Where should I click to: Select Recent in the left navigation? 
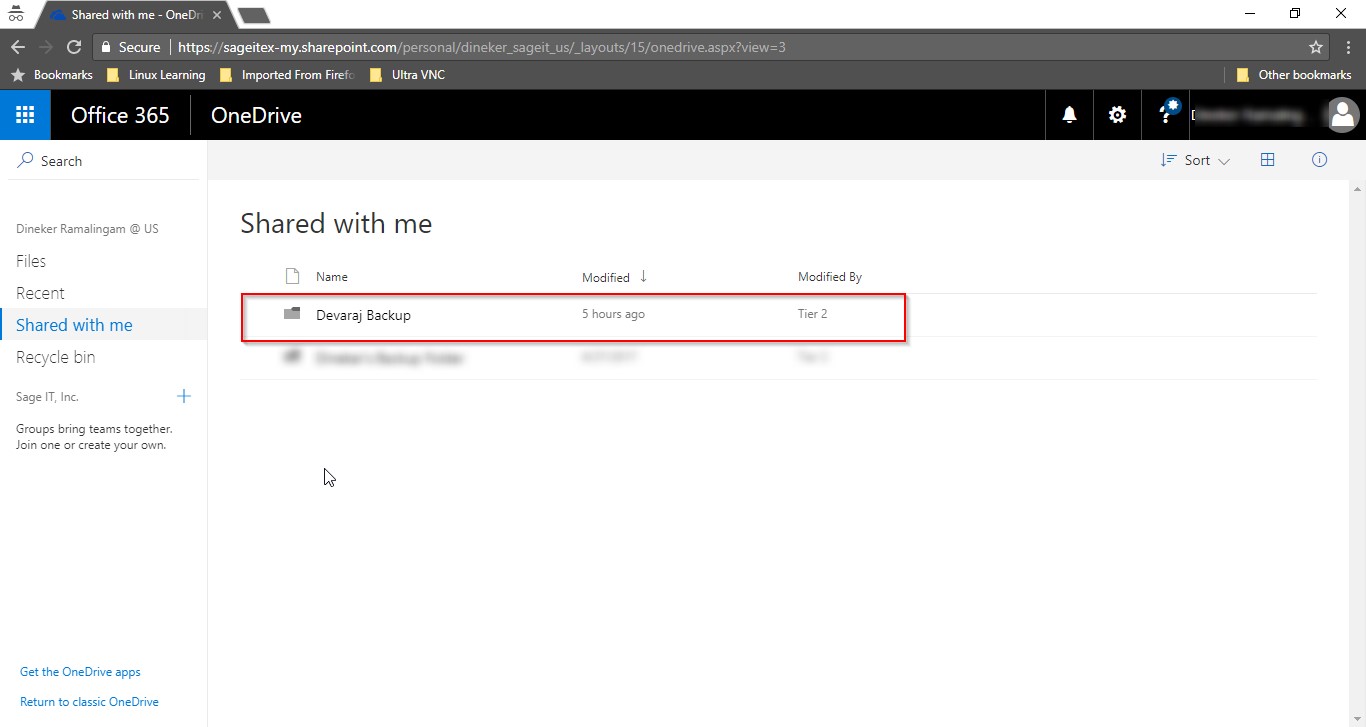40,293
